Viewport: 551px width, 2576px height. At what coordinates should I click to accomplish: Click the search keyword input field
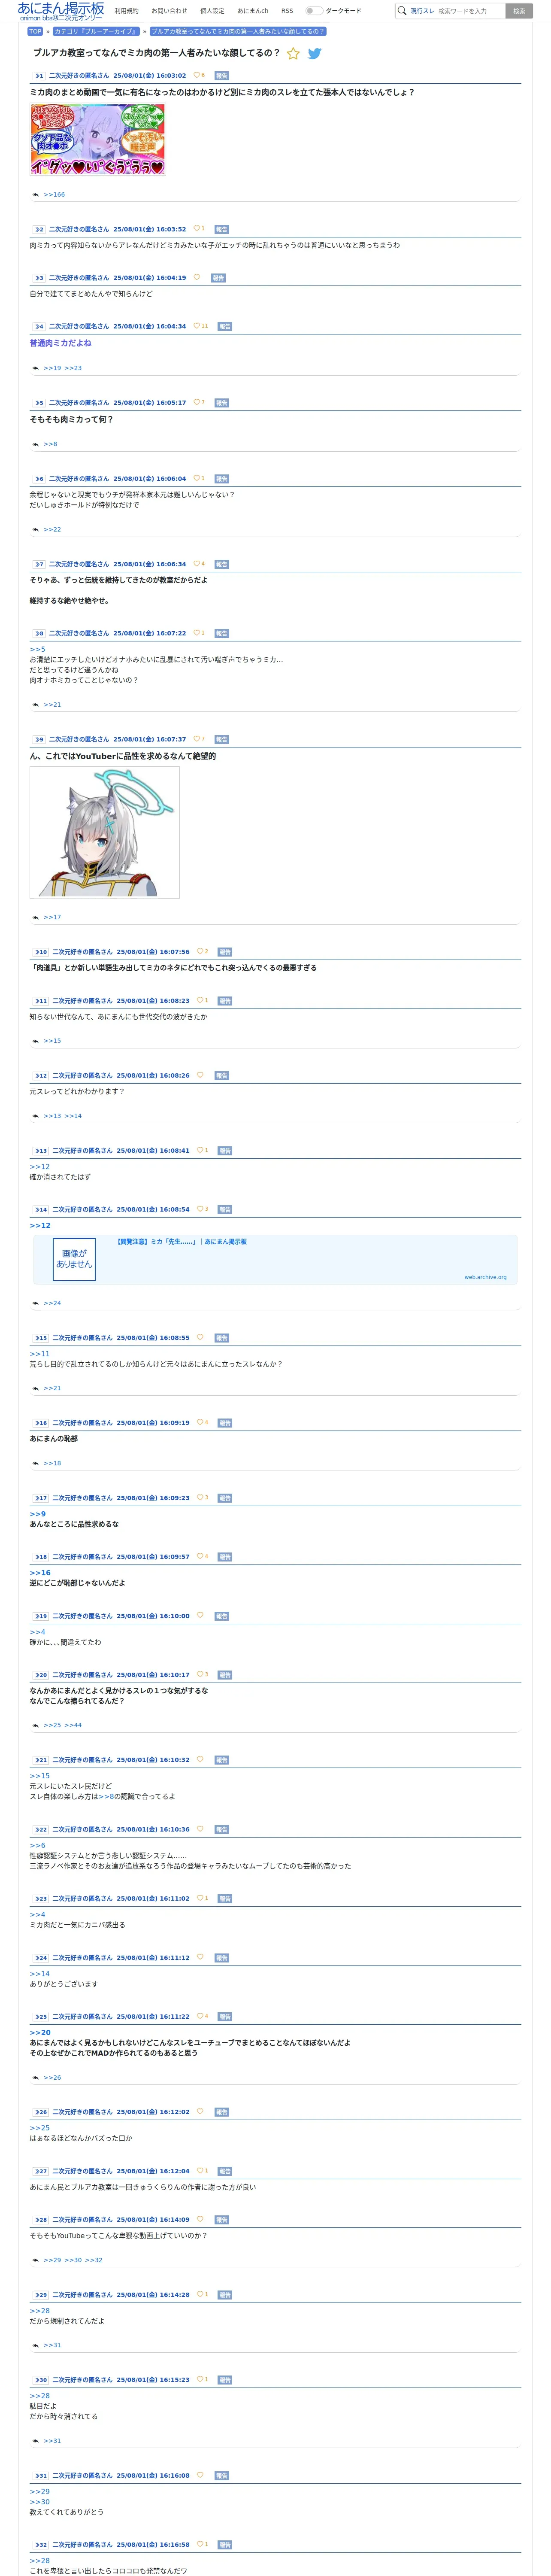click(x=470, y=11)
